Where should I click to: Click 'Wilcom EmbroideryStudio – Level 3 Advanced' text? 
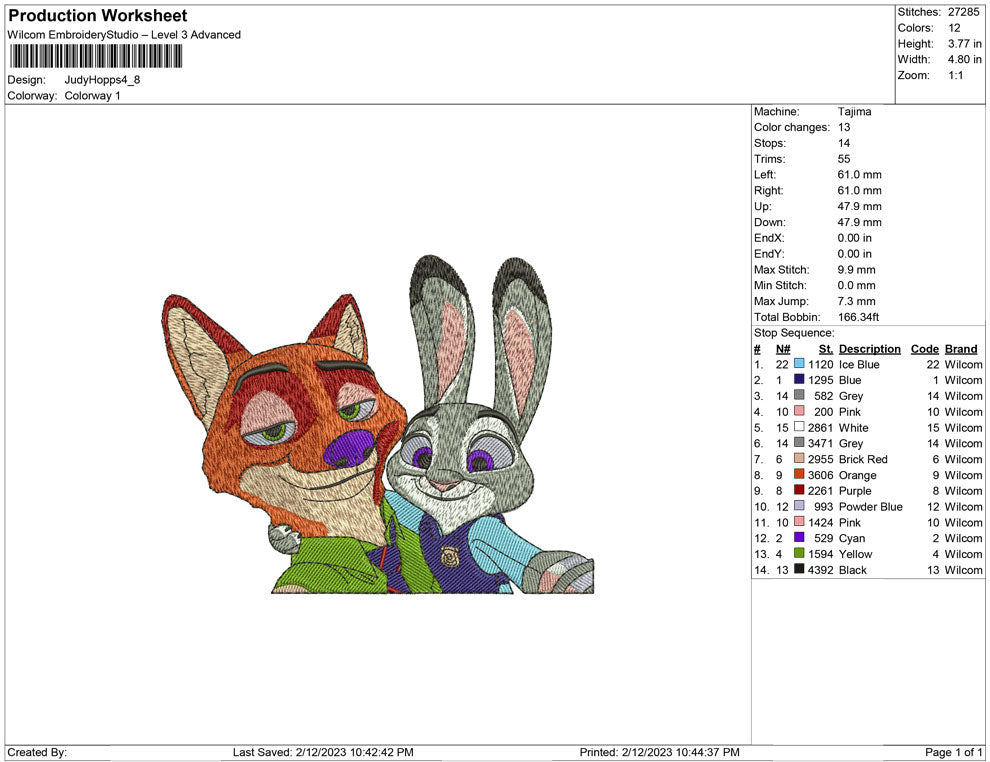(124, 35)
